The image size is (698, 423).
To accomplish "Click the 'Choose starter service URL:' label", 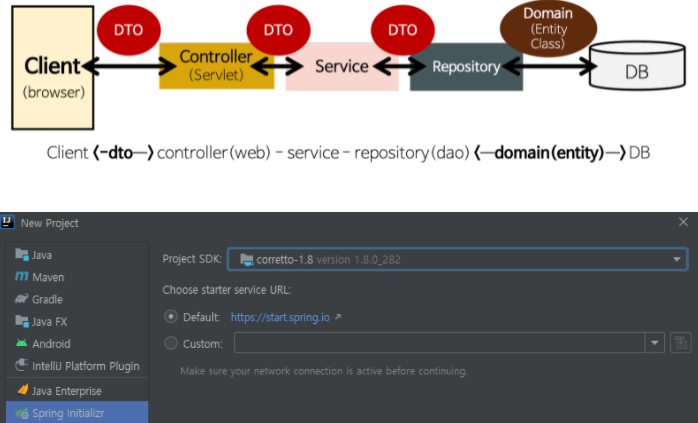I will coord(227,290).
